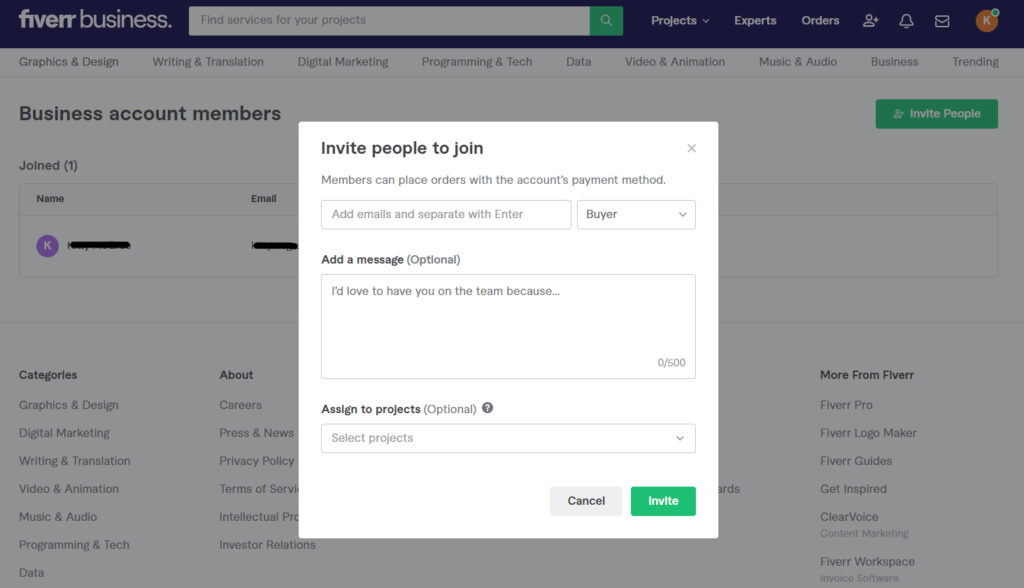Screen dimensions: 1024x588
Task: Open the Experts menu item
Action: (755, 20)
